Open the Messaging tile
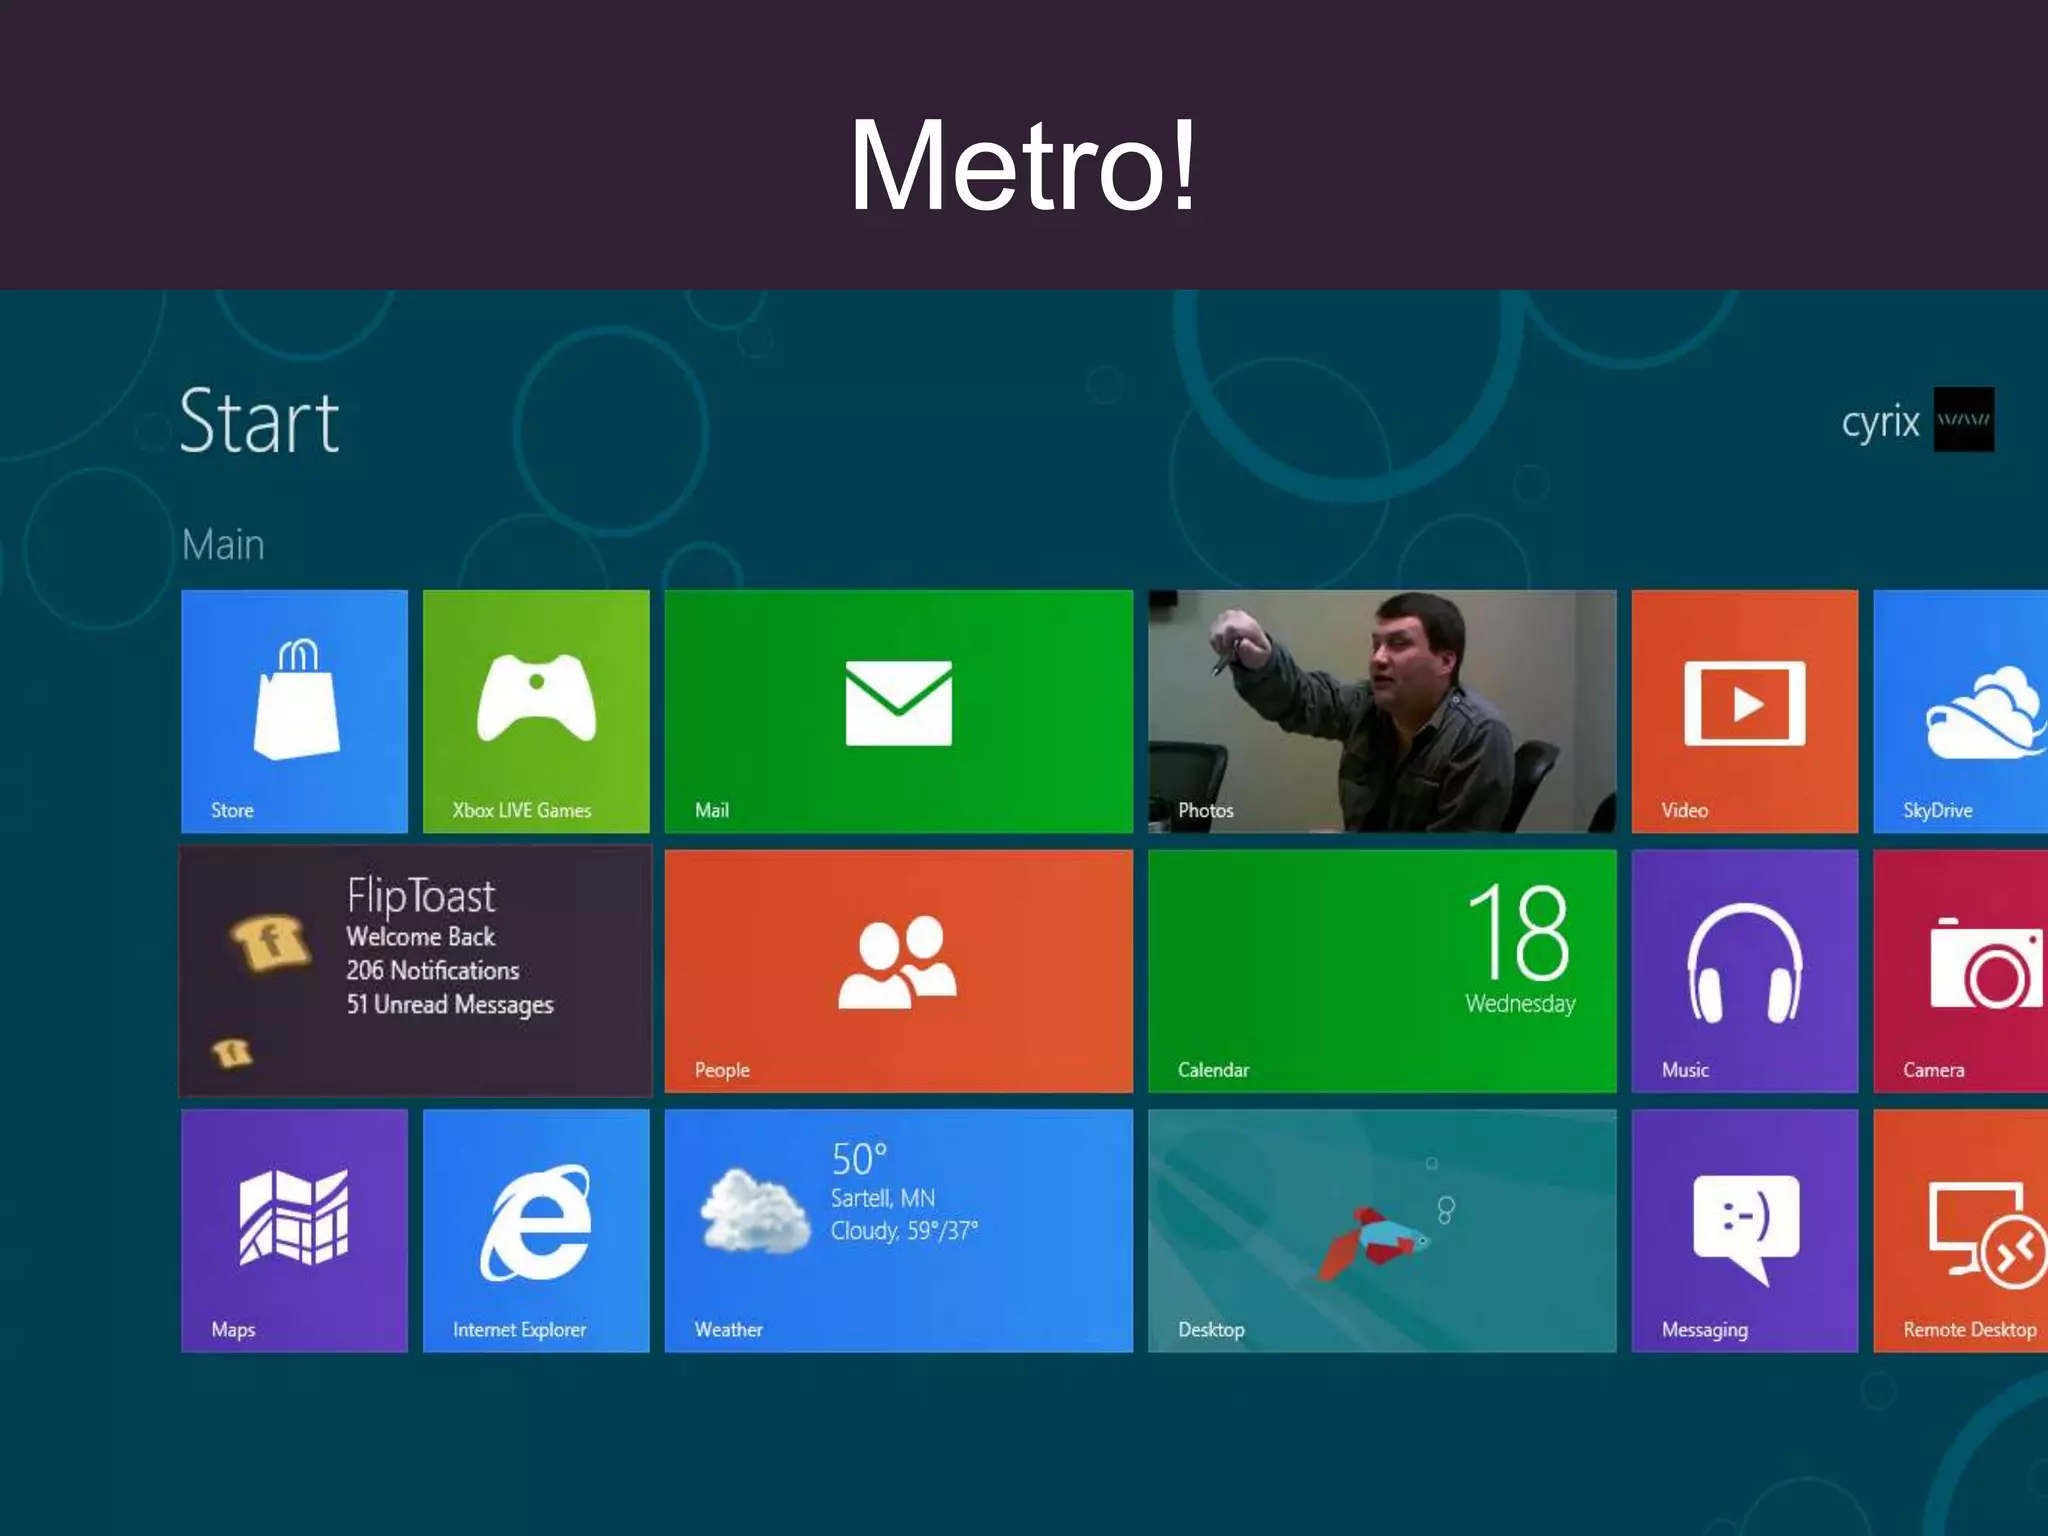The image size is (2048, 1536). [1744, 1230]
